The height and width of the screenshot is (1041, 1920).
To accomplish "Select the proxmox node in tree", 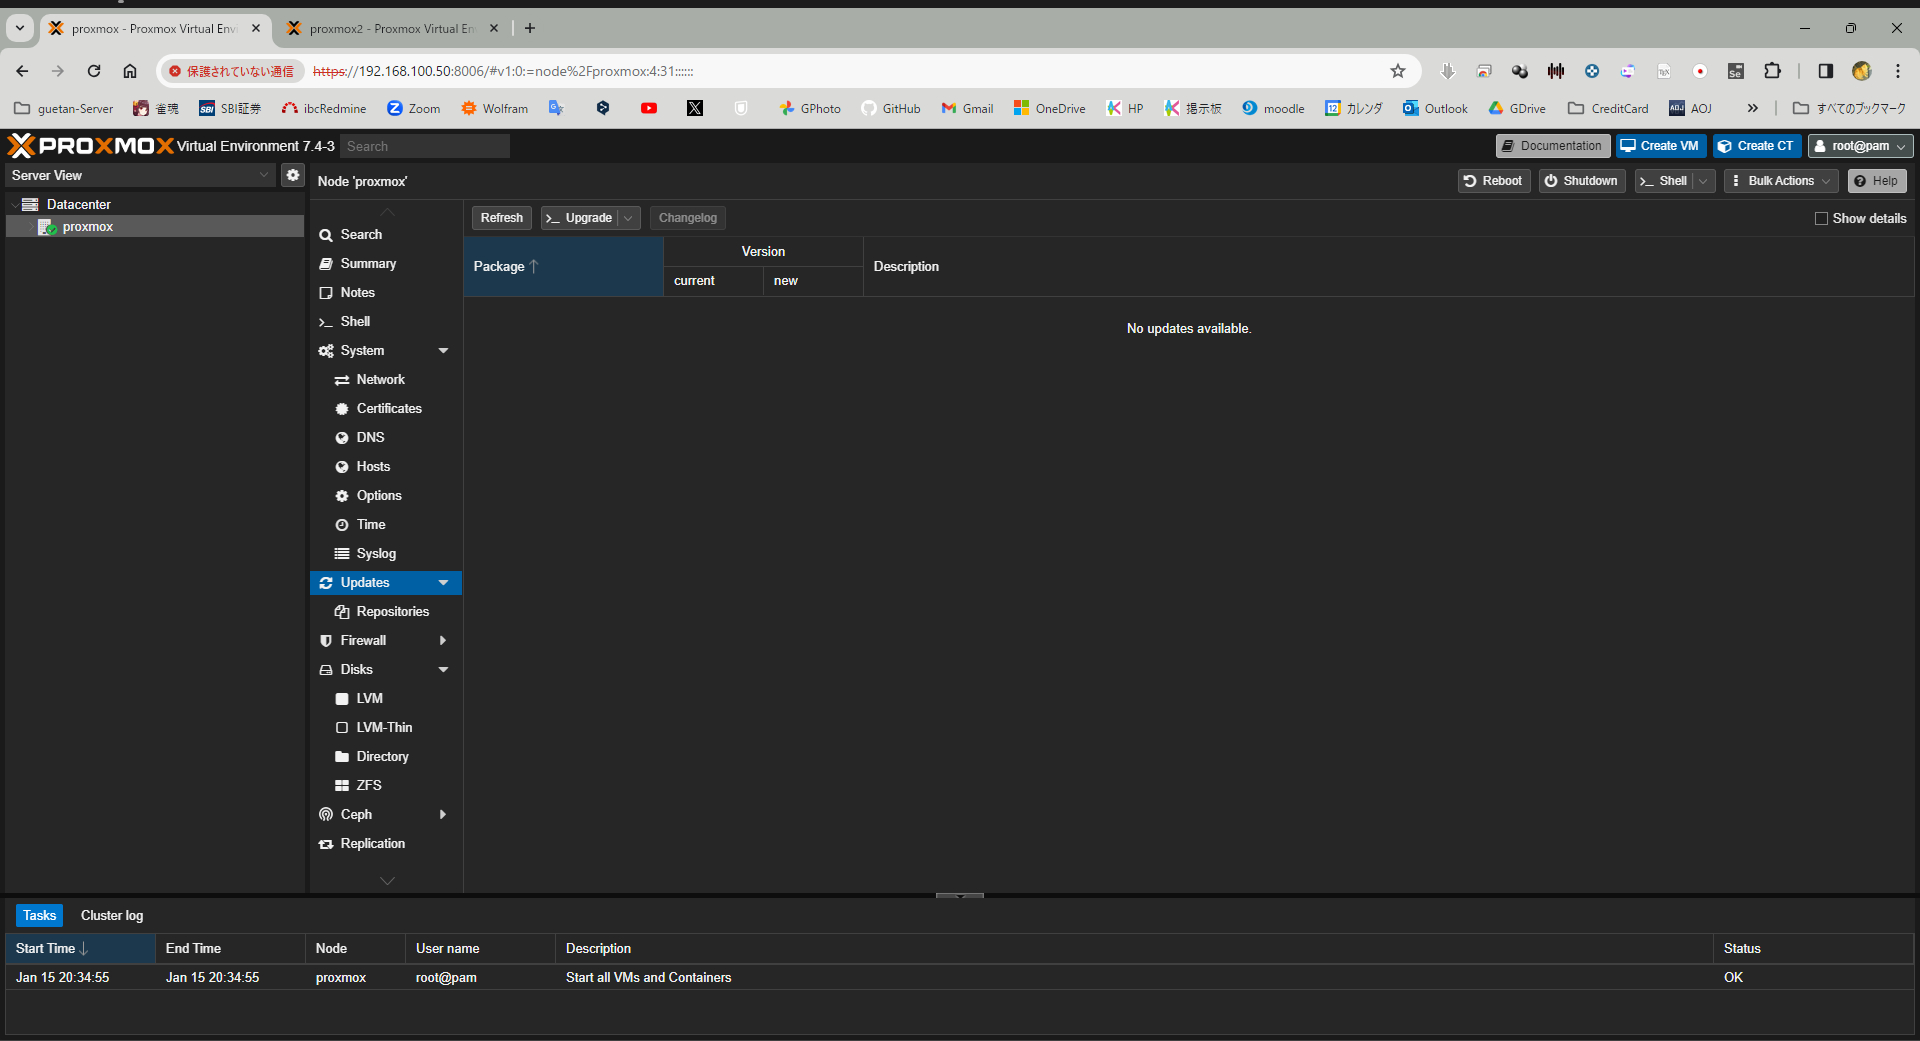I will (x=87, y=227).
